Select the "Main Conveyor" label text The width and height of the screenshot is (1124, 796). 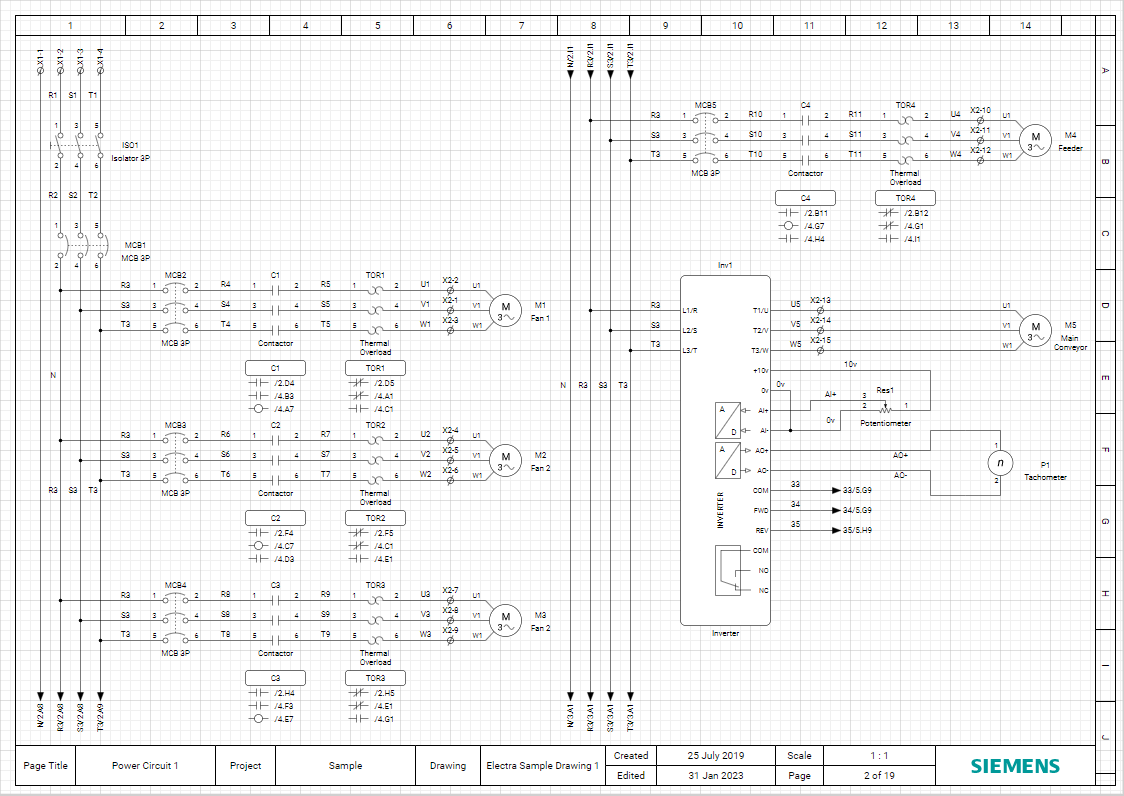[1070, 343]
